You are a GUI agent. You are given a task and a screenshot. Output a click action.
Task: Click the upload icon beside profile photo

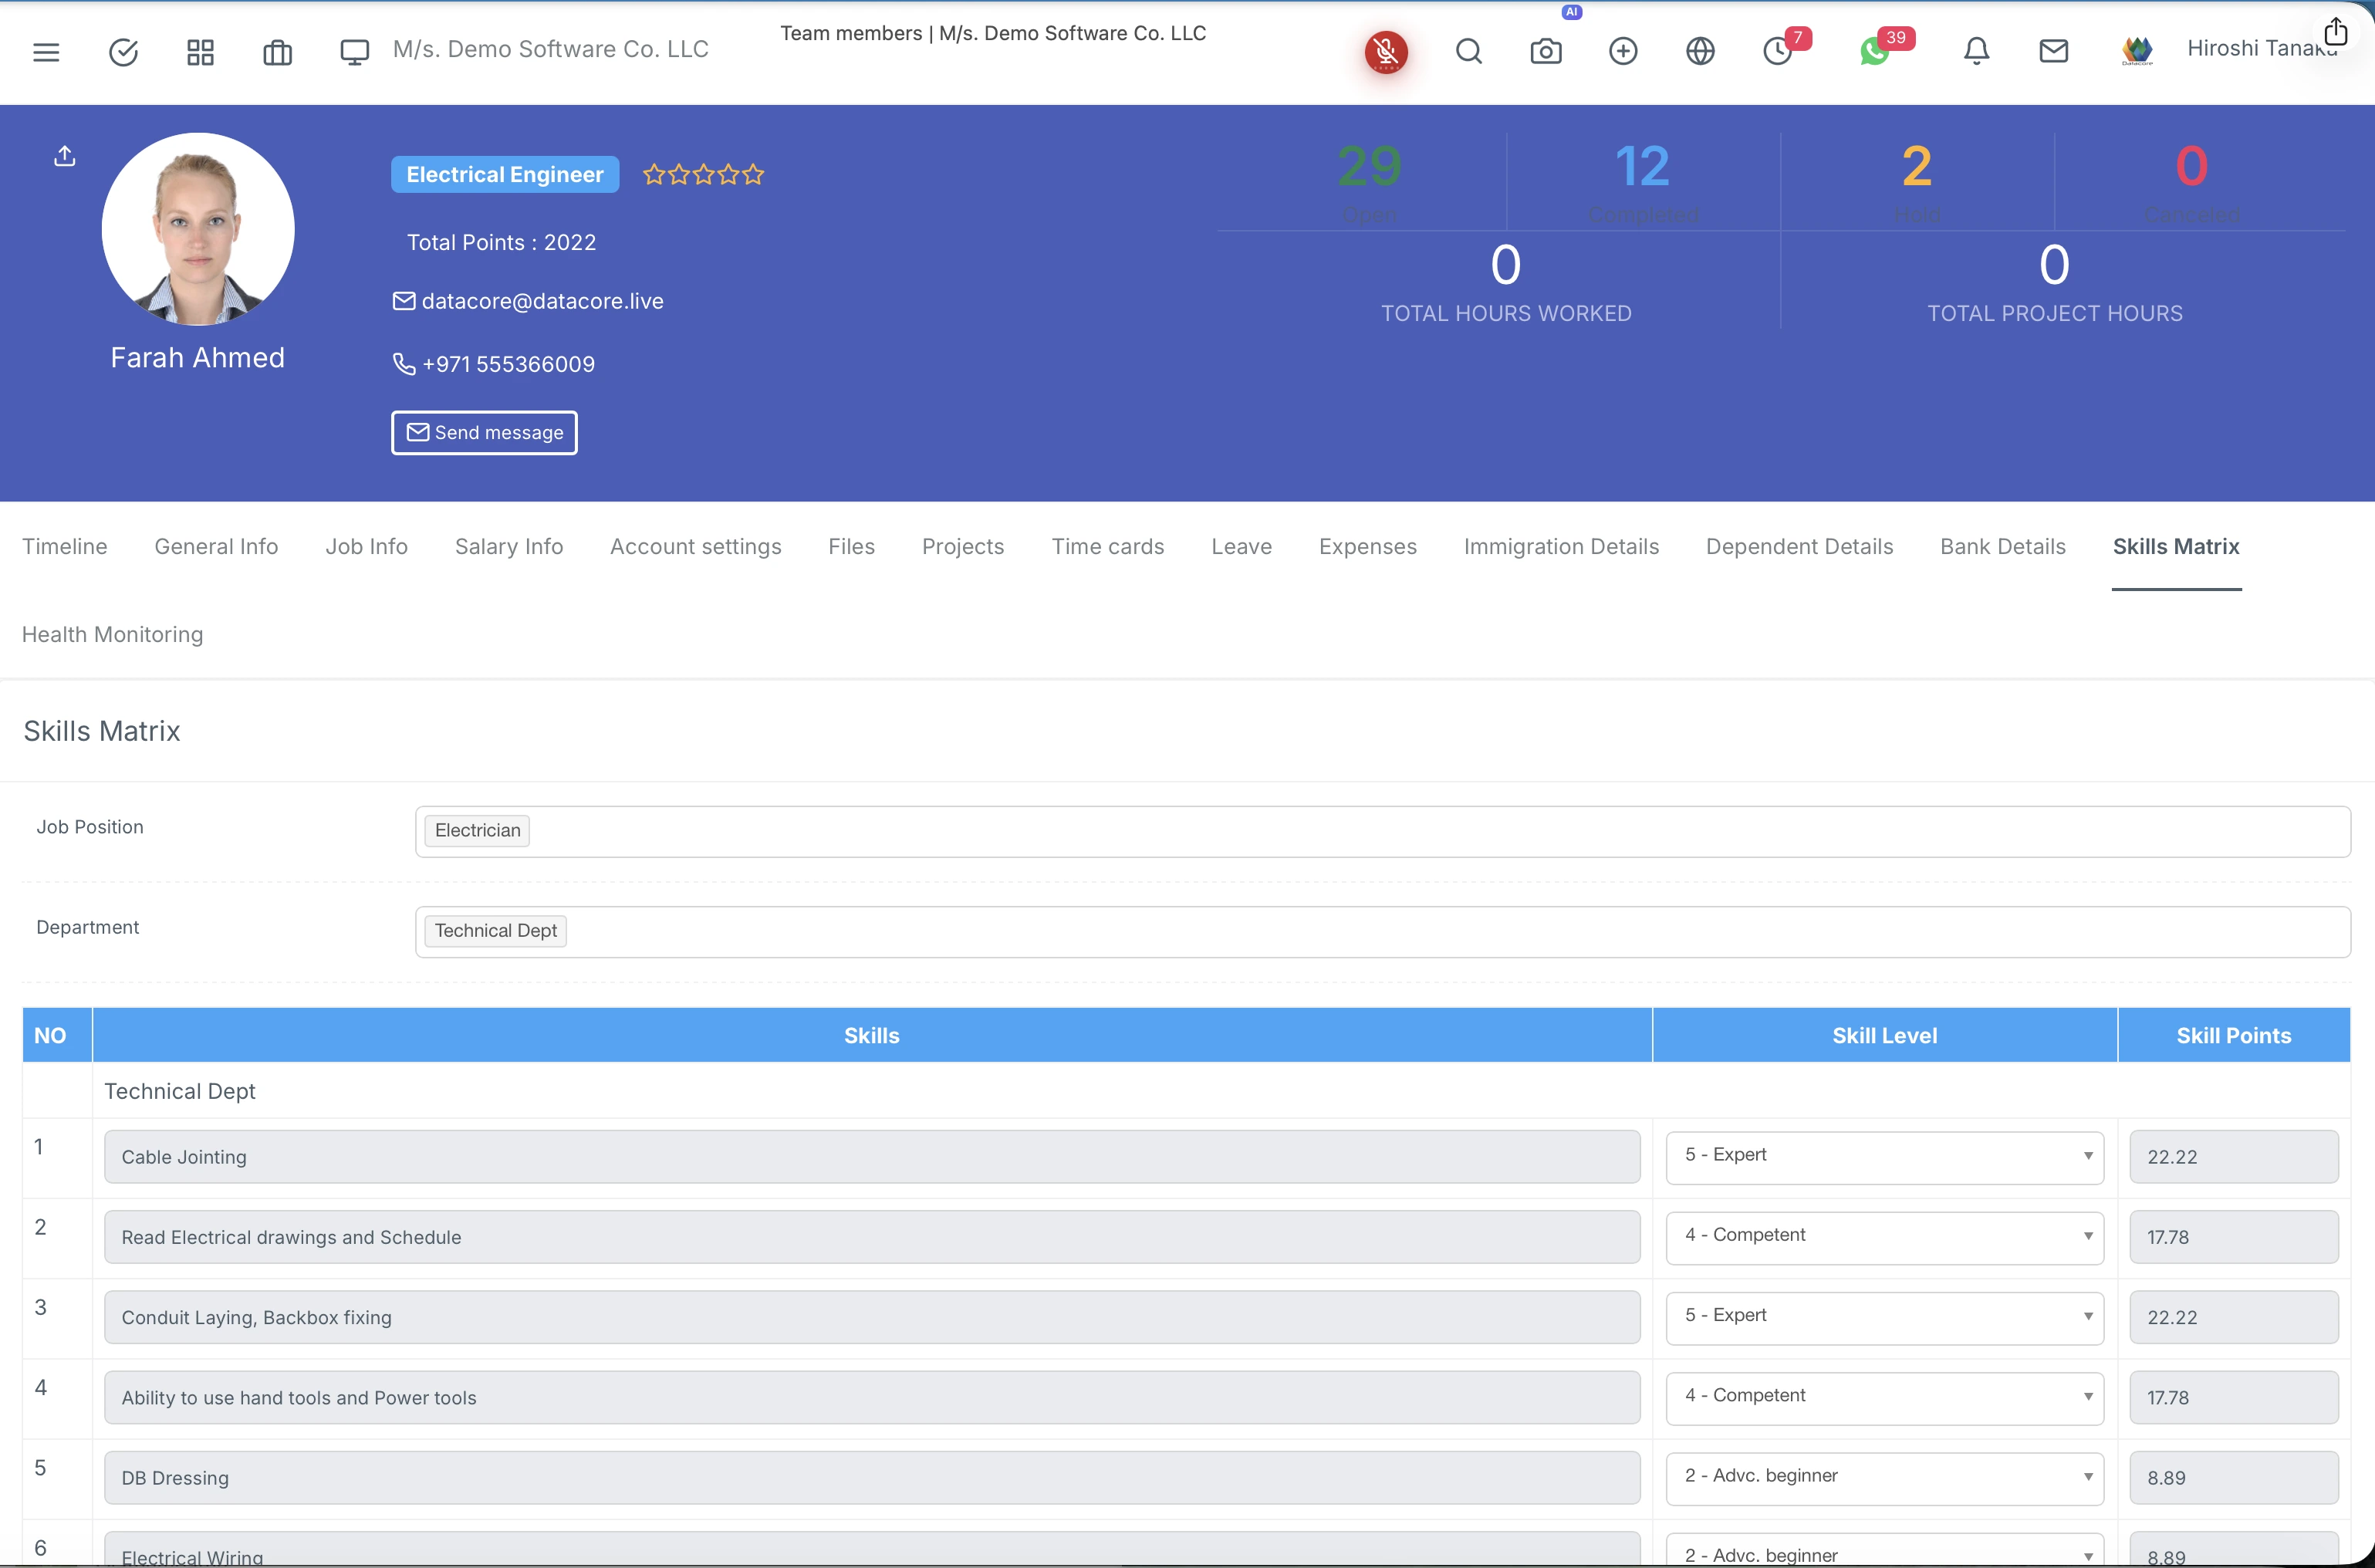65,156
